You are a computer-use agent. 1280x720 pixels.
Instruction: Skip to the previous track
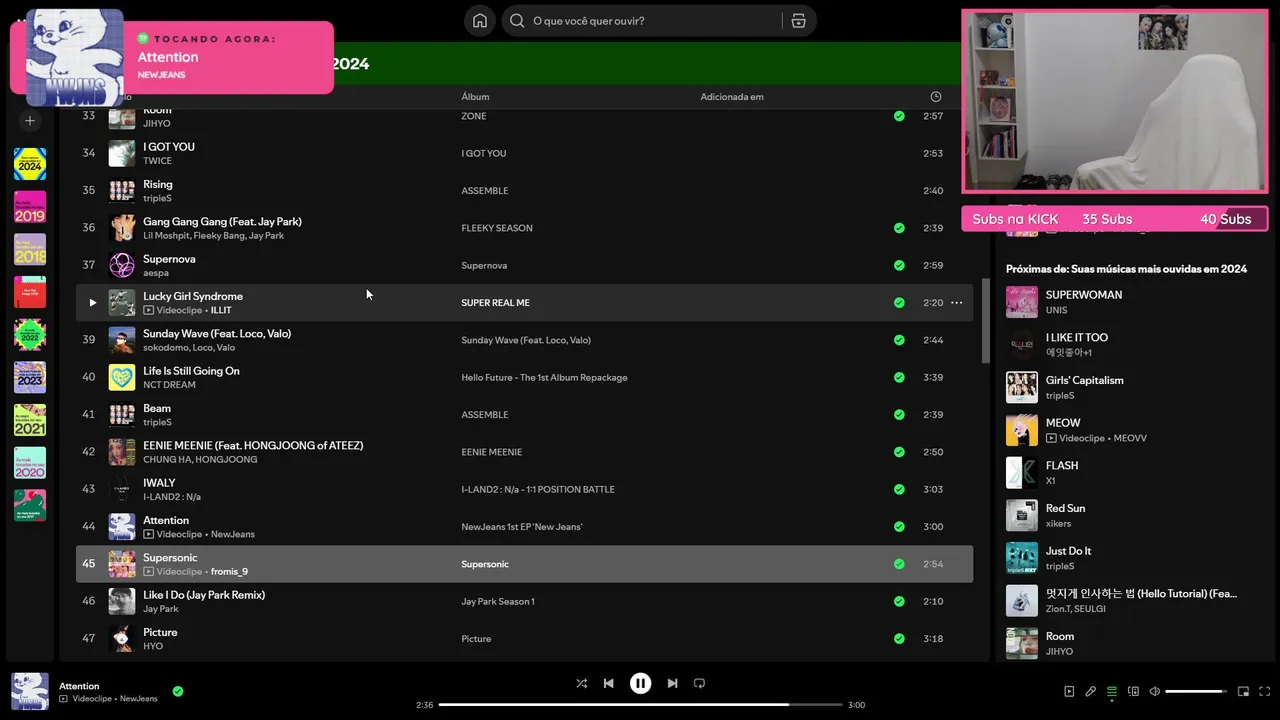pyautogui.click(x=608, y=683)
